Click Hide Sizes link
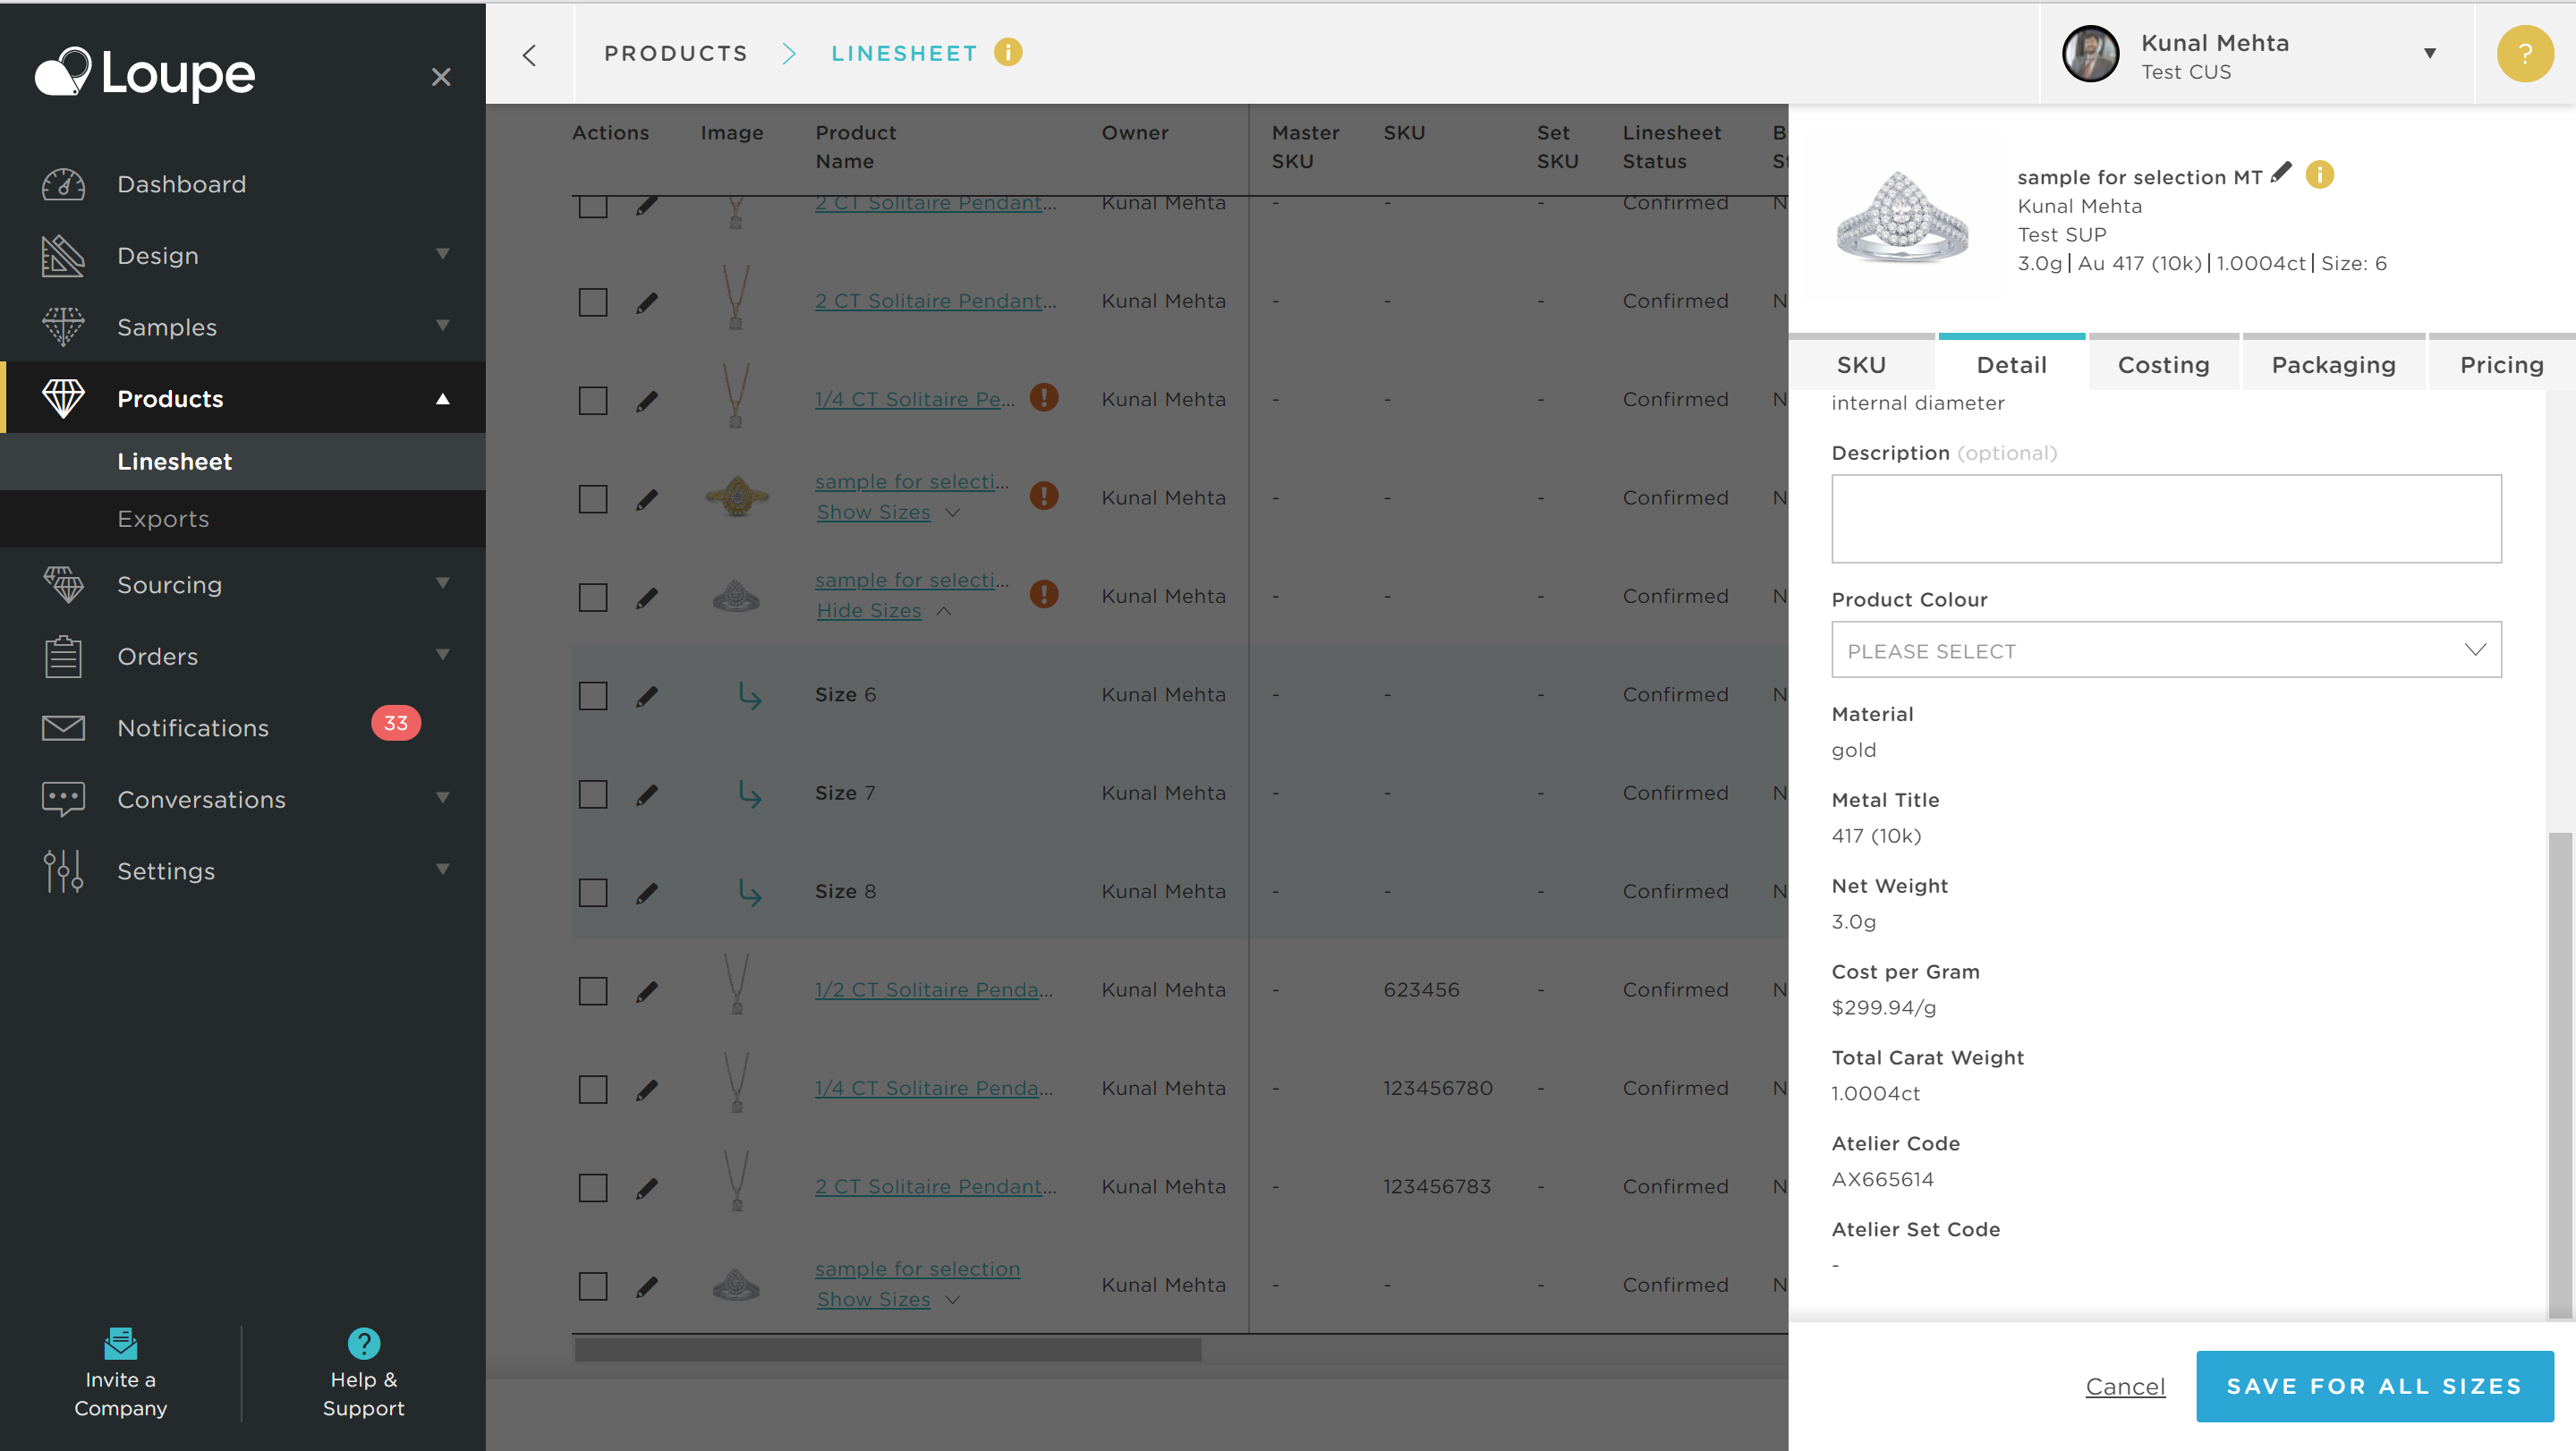Screen dimensions: 2576x1451 (868, 610)
